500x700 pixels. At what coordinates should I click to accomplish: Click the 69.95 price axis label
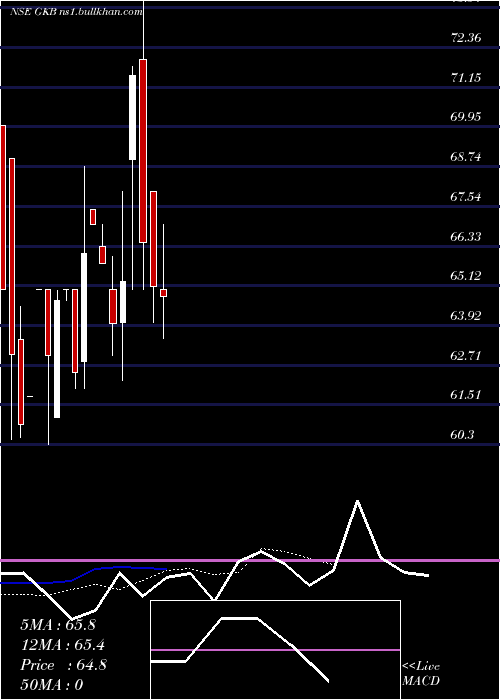tap(467, 117)
